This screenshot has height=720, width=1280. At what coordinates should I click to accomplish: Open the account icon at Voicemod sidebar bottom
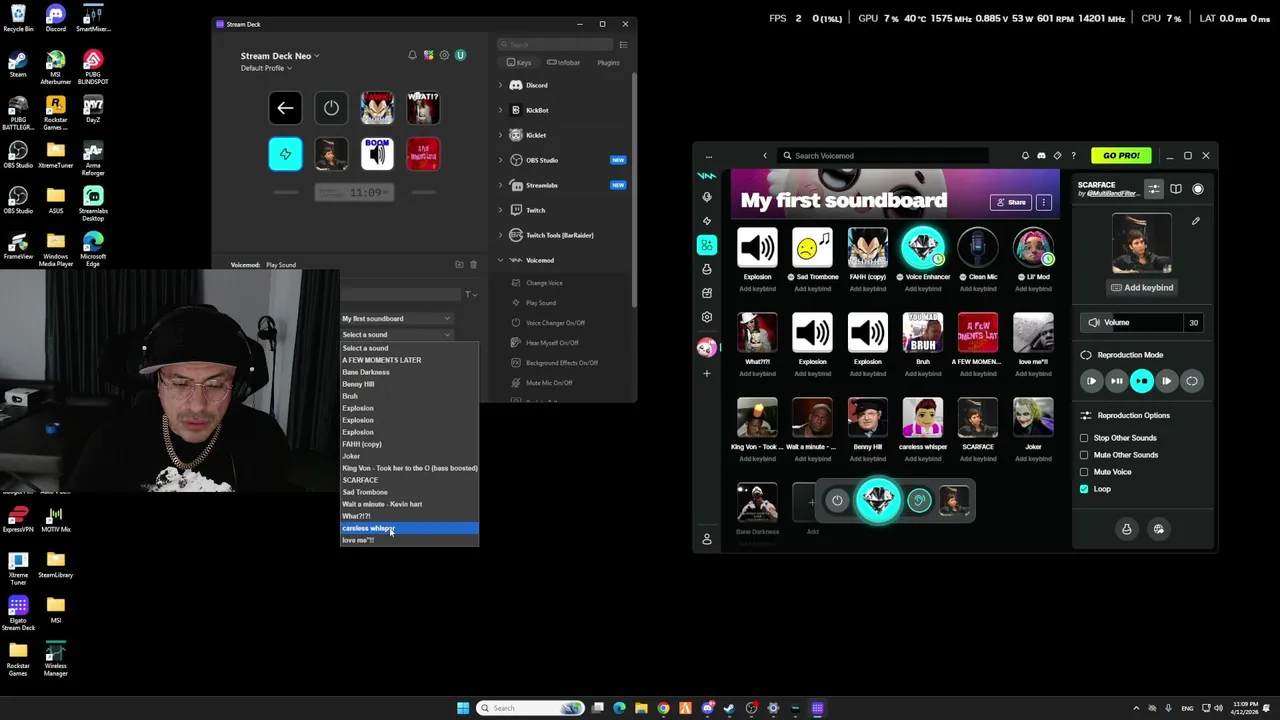[707, 539]
